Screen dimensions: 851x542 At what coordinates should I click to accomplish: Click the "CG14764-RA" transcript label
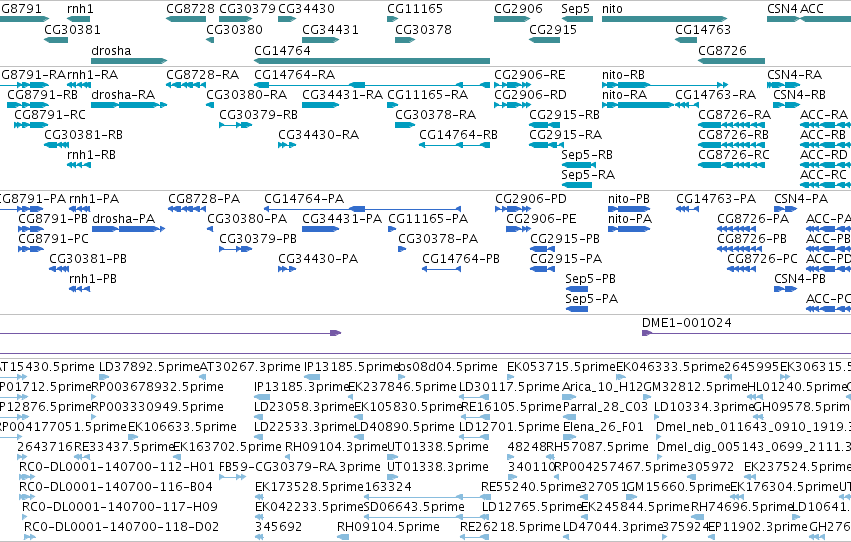pyautogui.click(x=294, y=74)
